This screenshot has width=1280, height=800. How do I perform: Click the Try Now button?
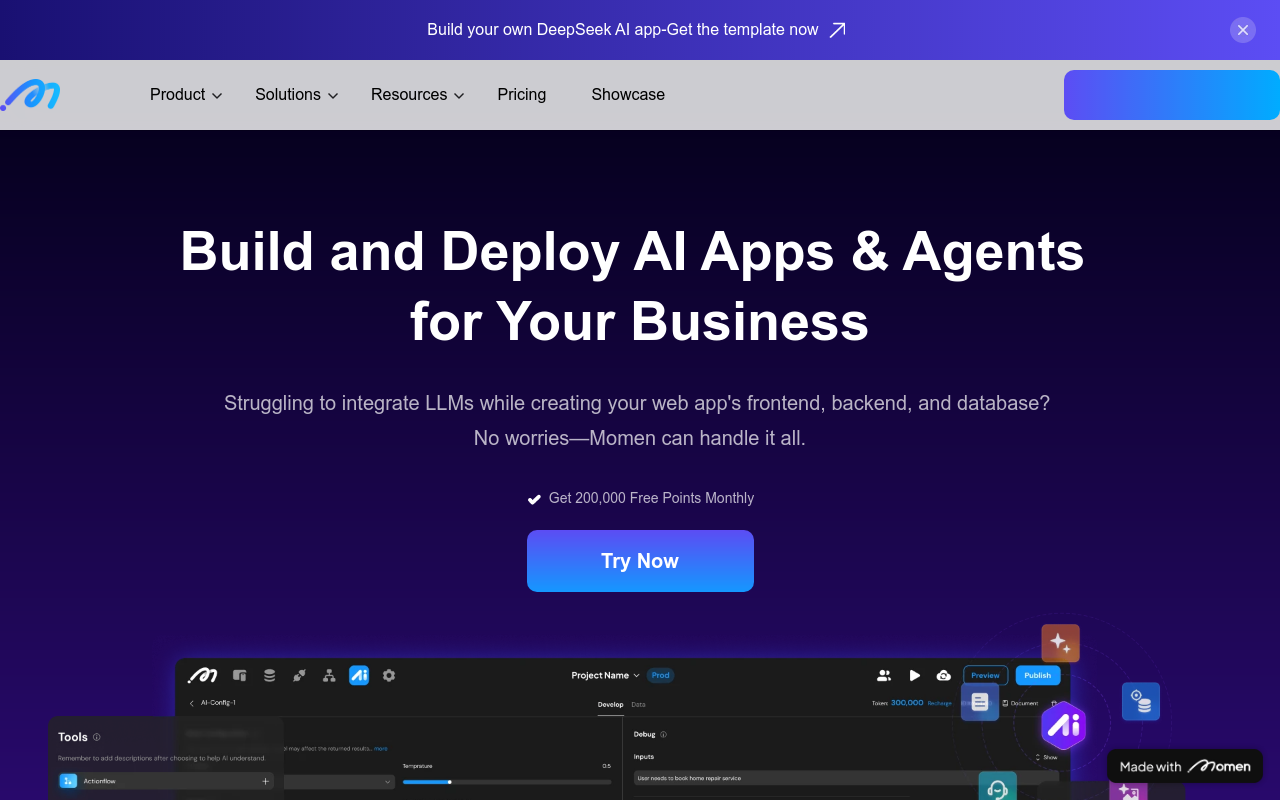[x=640, y=561]
